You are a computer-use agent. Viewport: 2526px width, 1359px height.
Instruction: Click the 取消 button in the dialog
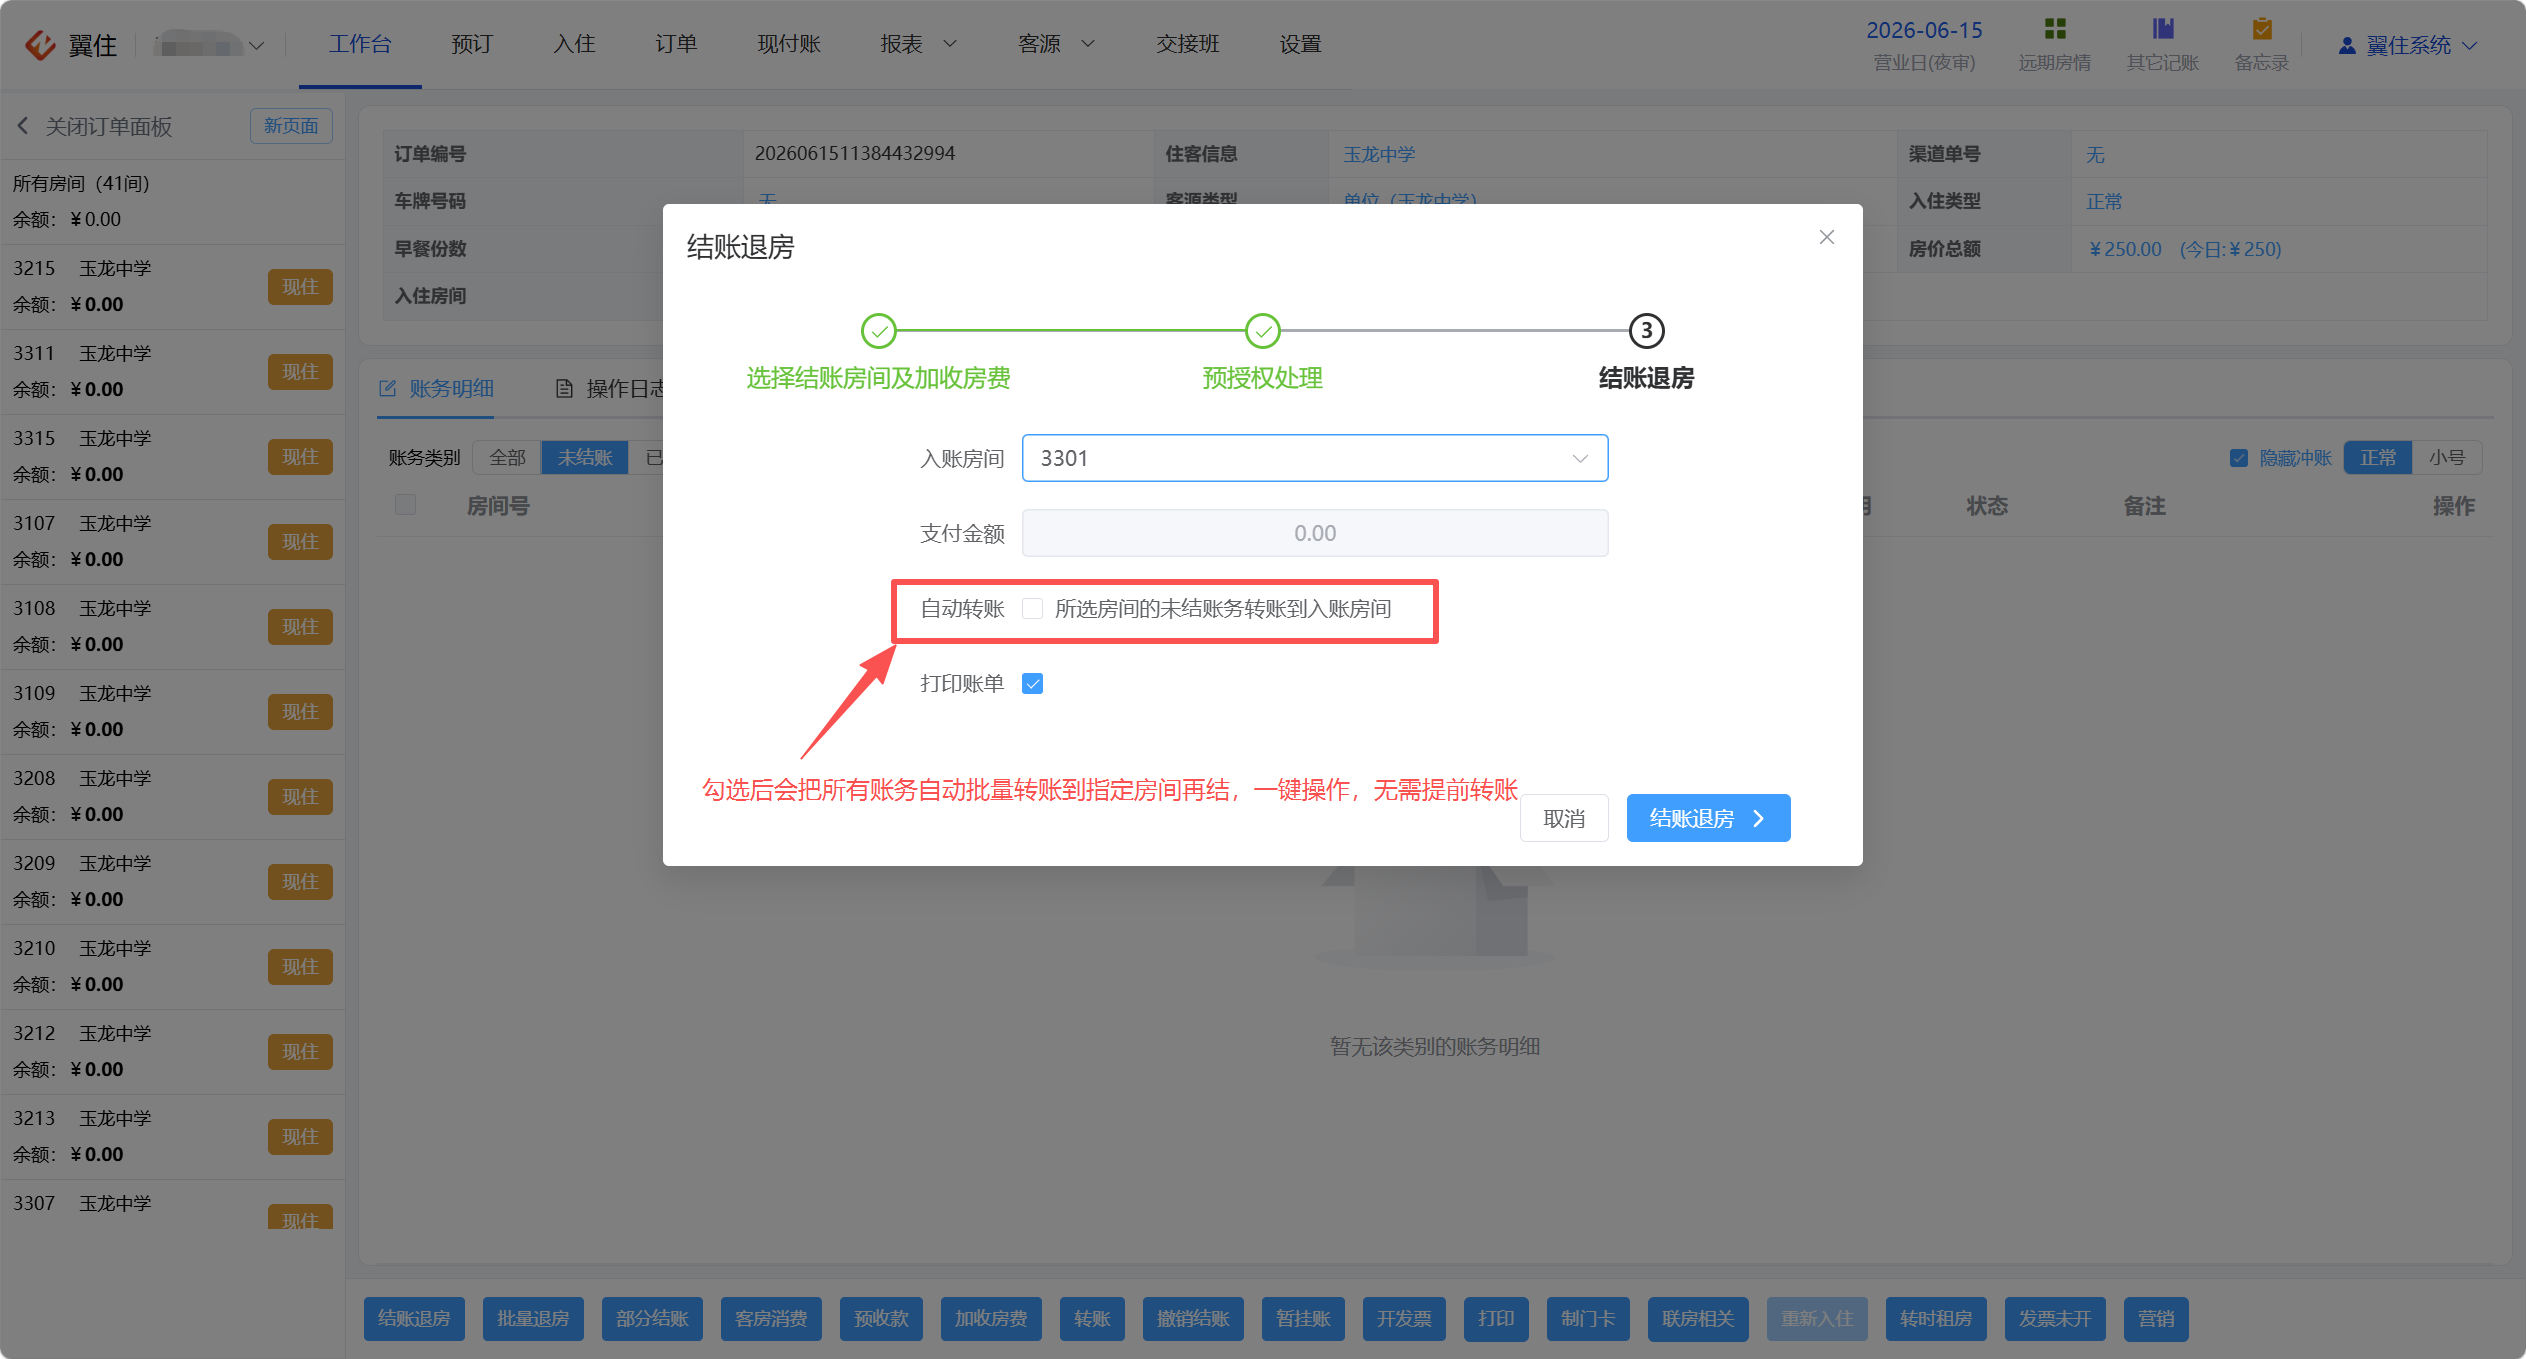(x=1564, y=819)
